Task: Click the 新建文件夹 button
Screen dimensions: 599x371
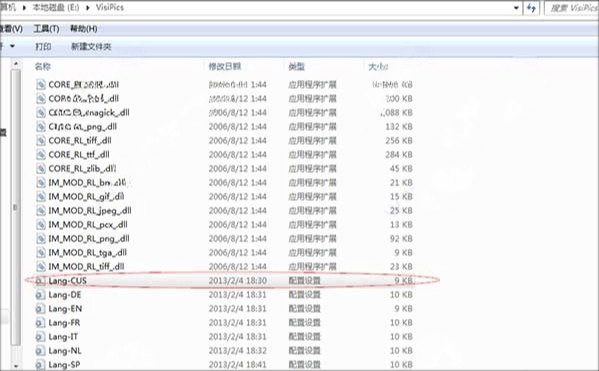Action: point(91,47)
